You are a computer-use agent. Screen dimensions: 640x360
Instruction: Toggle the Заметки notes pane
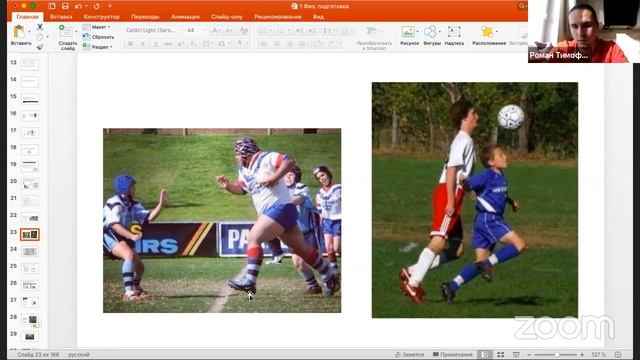[x=410, y=355]
